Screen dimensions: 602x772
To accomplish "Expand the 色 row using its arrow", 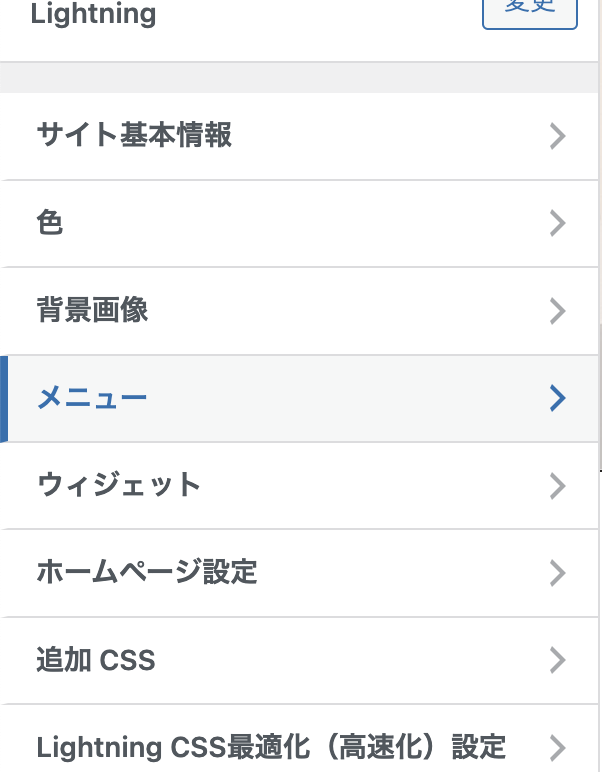I will 558,224.
